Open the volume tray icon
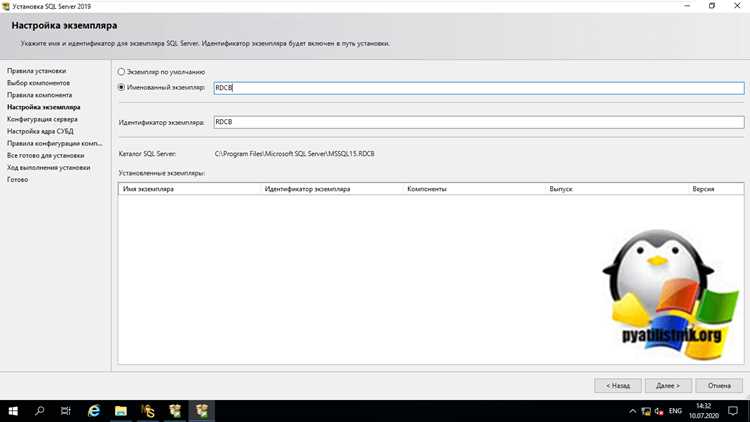The width and height of the screenshot is (750, 422). click(660, 411)
